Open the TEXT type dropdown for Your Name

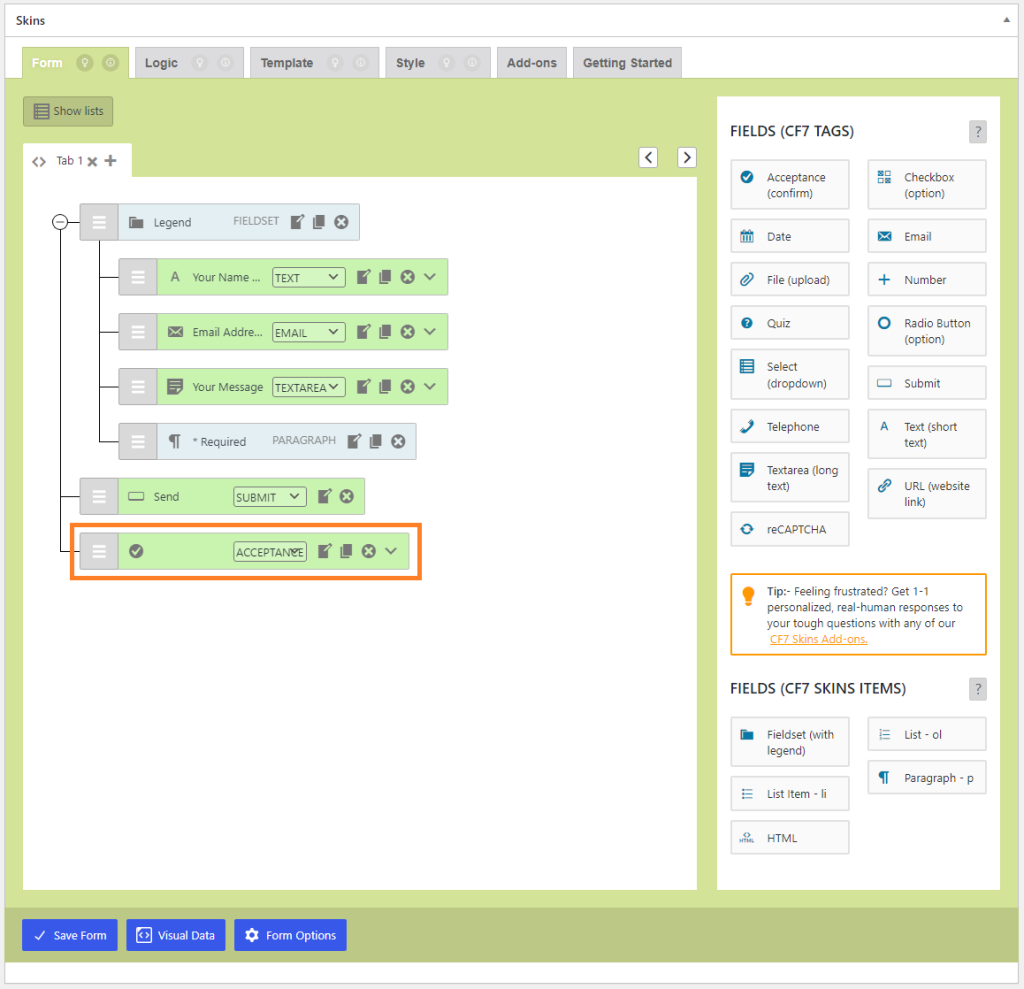[308, 278]
